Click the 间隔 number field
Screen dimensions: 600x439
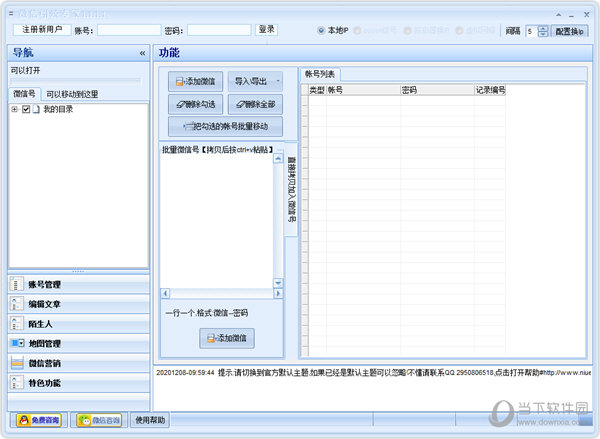(532, 31)
